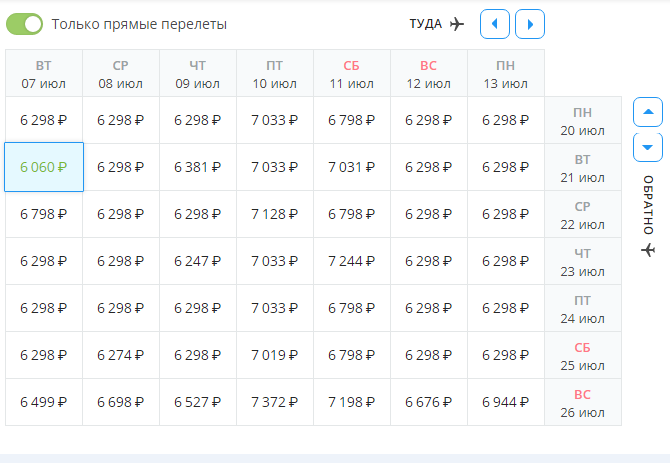The height and width of the screenshot is (463, 670).
Task: Select ВТ 07 июл departure column
Action: [44, 74]
